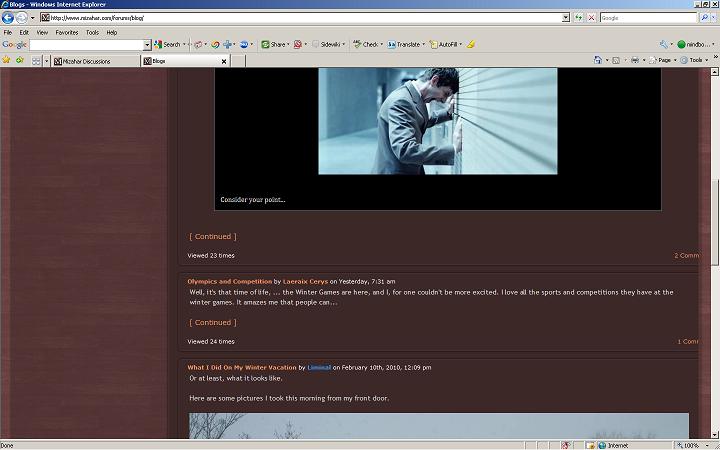Open the Page menu dropdown
Viewport: 720px width, 450px height.
coord(662,60)
